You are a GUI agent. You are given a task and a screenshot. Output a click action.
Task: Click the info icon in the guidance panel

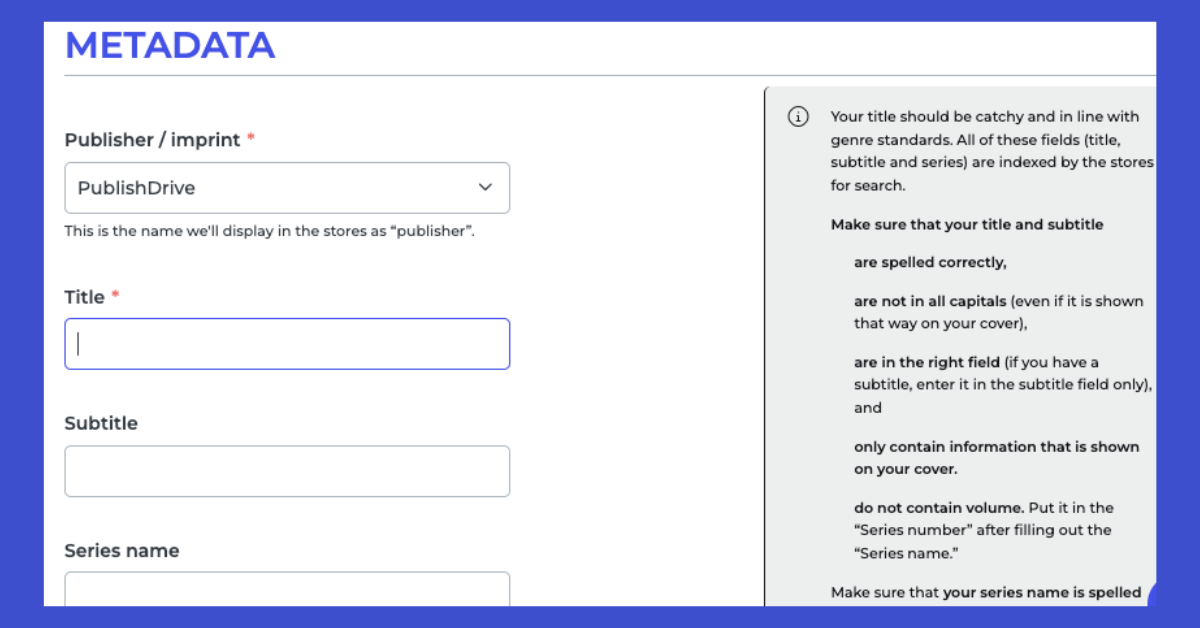(x=797, y=117)
